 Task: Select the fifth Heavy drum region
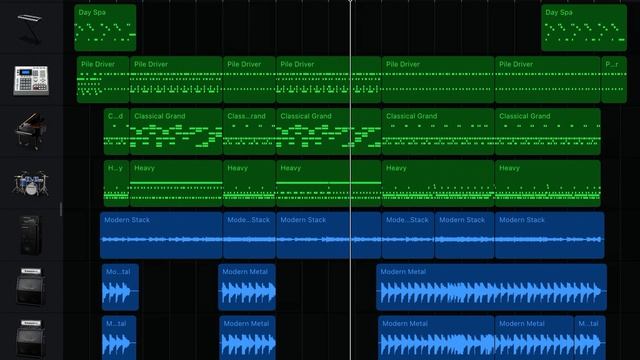point(438,183)
